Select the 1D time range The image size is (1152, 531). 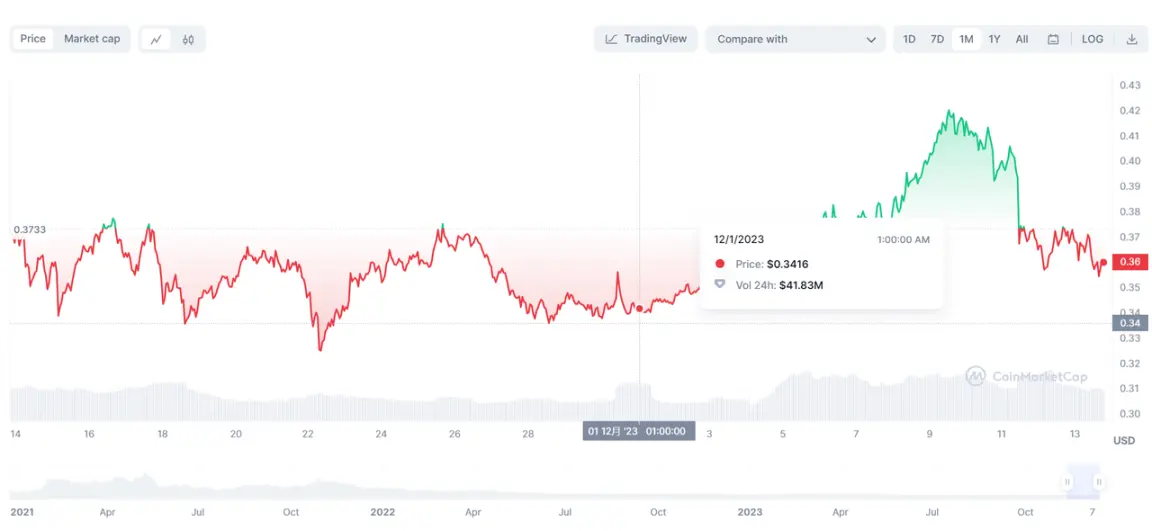(909, 39)
